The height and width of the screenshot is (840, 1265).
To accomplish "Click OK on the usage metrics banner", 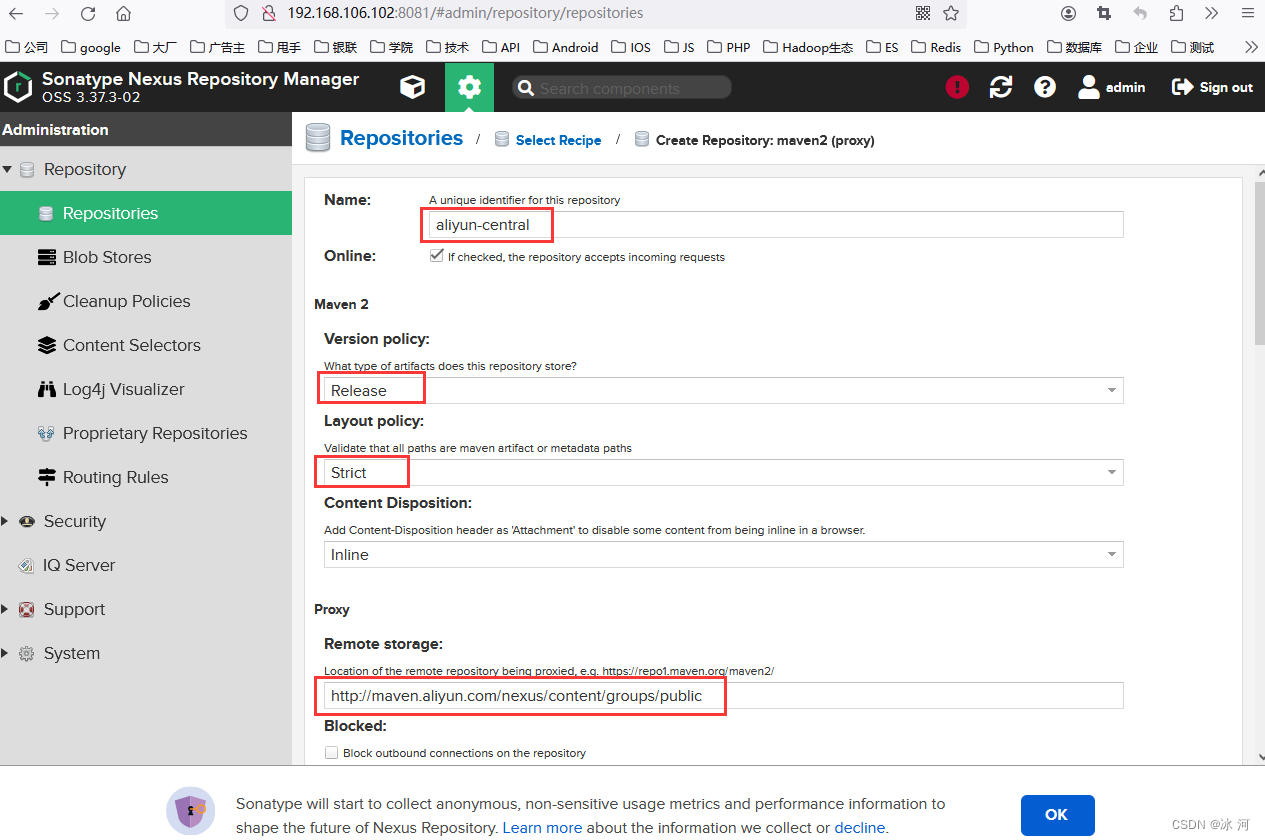I will click(1057, 815).
